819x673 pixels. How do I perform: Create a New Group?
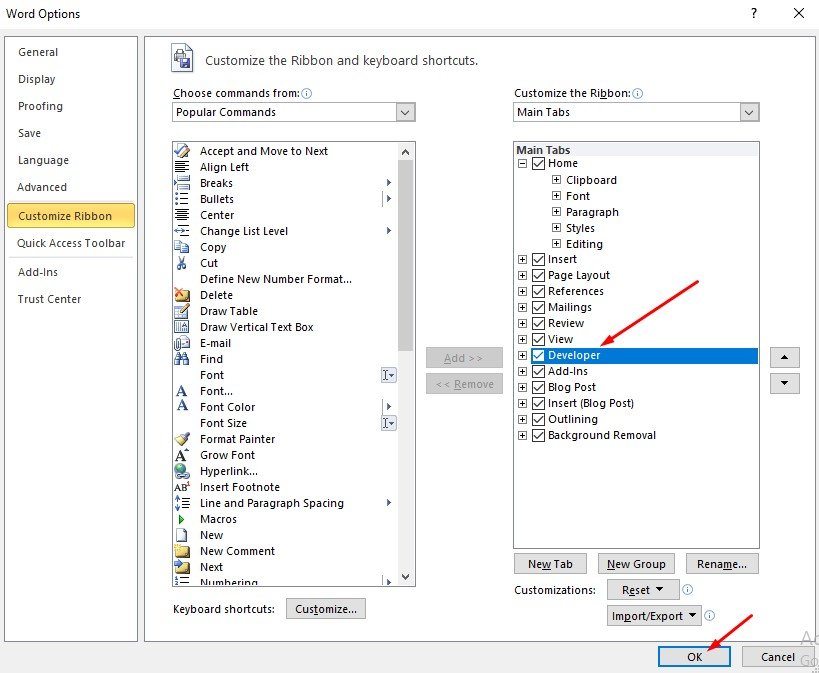(x=636, y=564)
